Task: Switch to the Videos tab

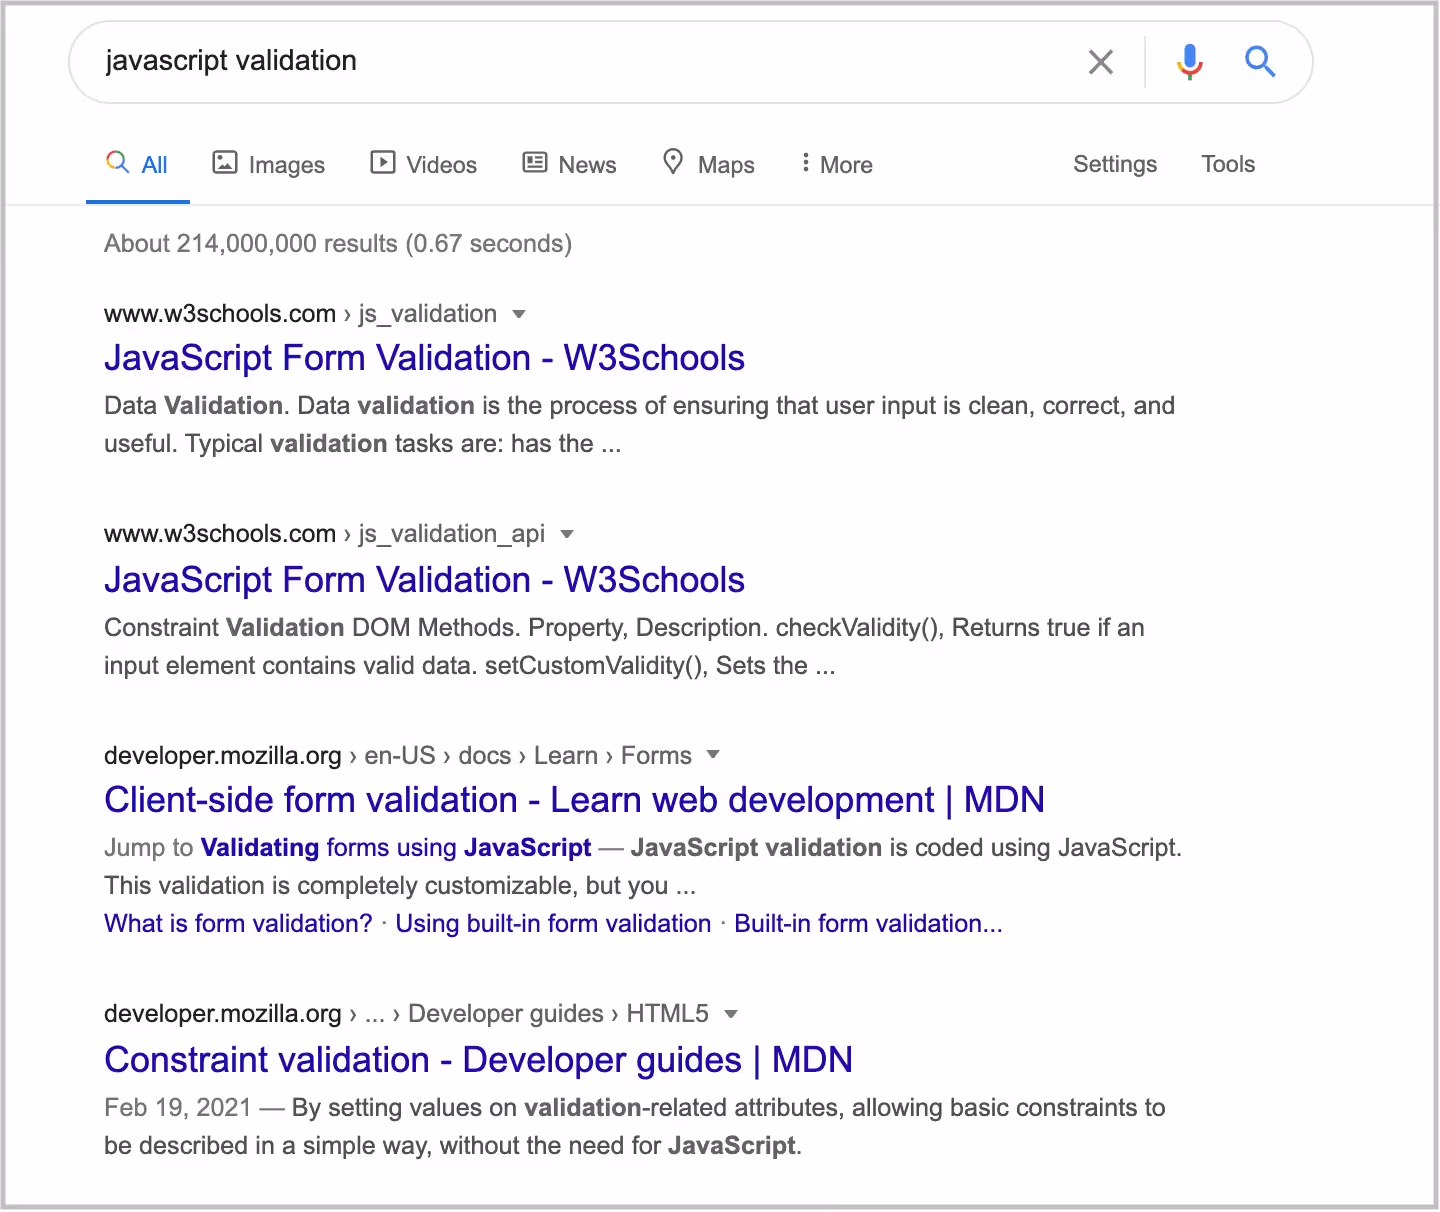Action: tap(424, 164)
